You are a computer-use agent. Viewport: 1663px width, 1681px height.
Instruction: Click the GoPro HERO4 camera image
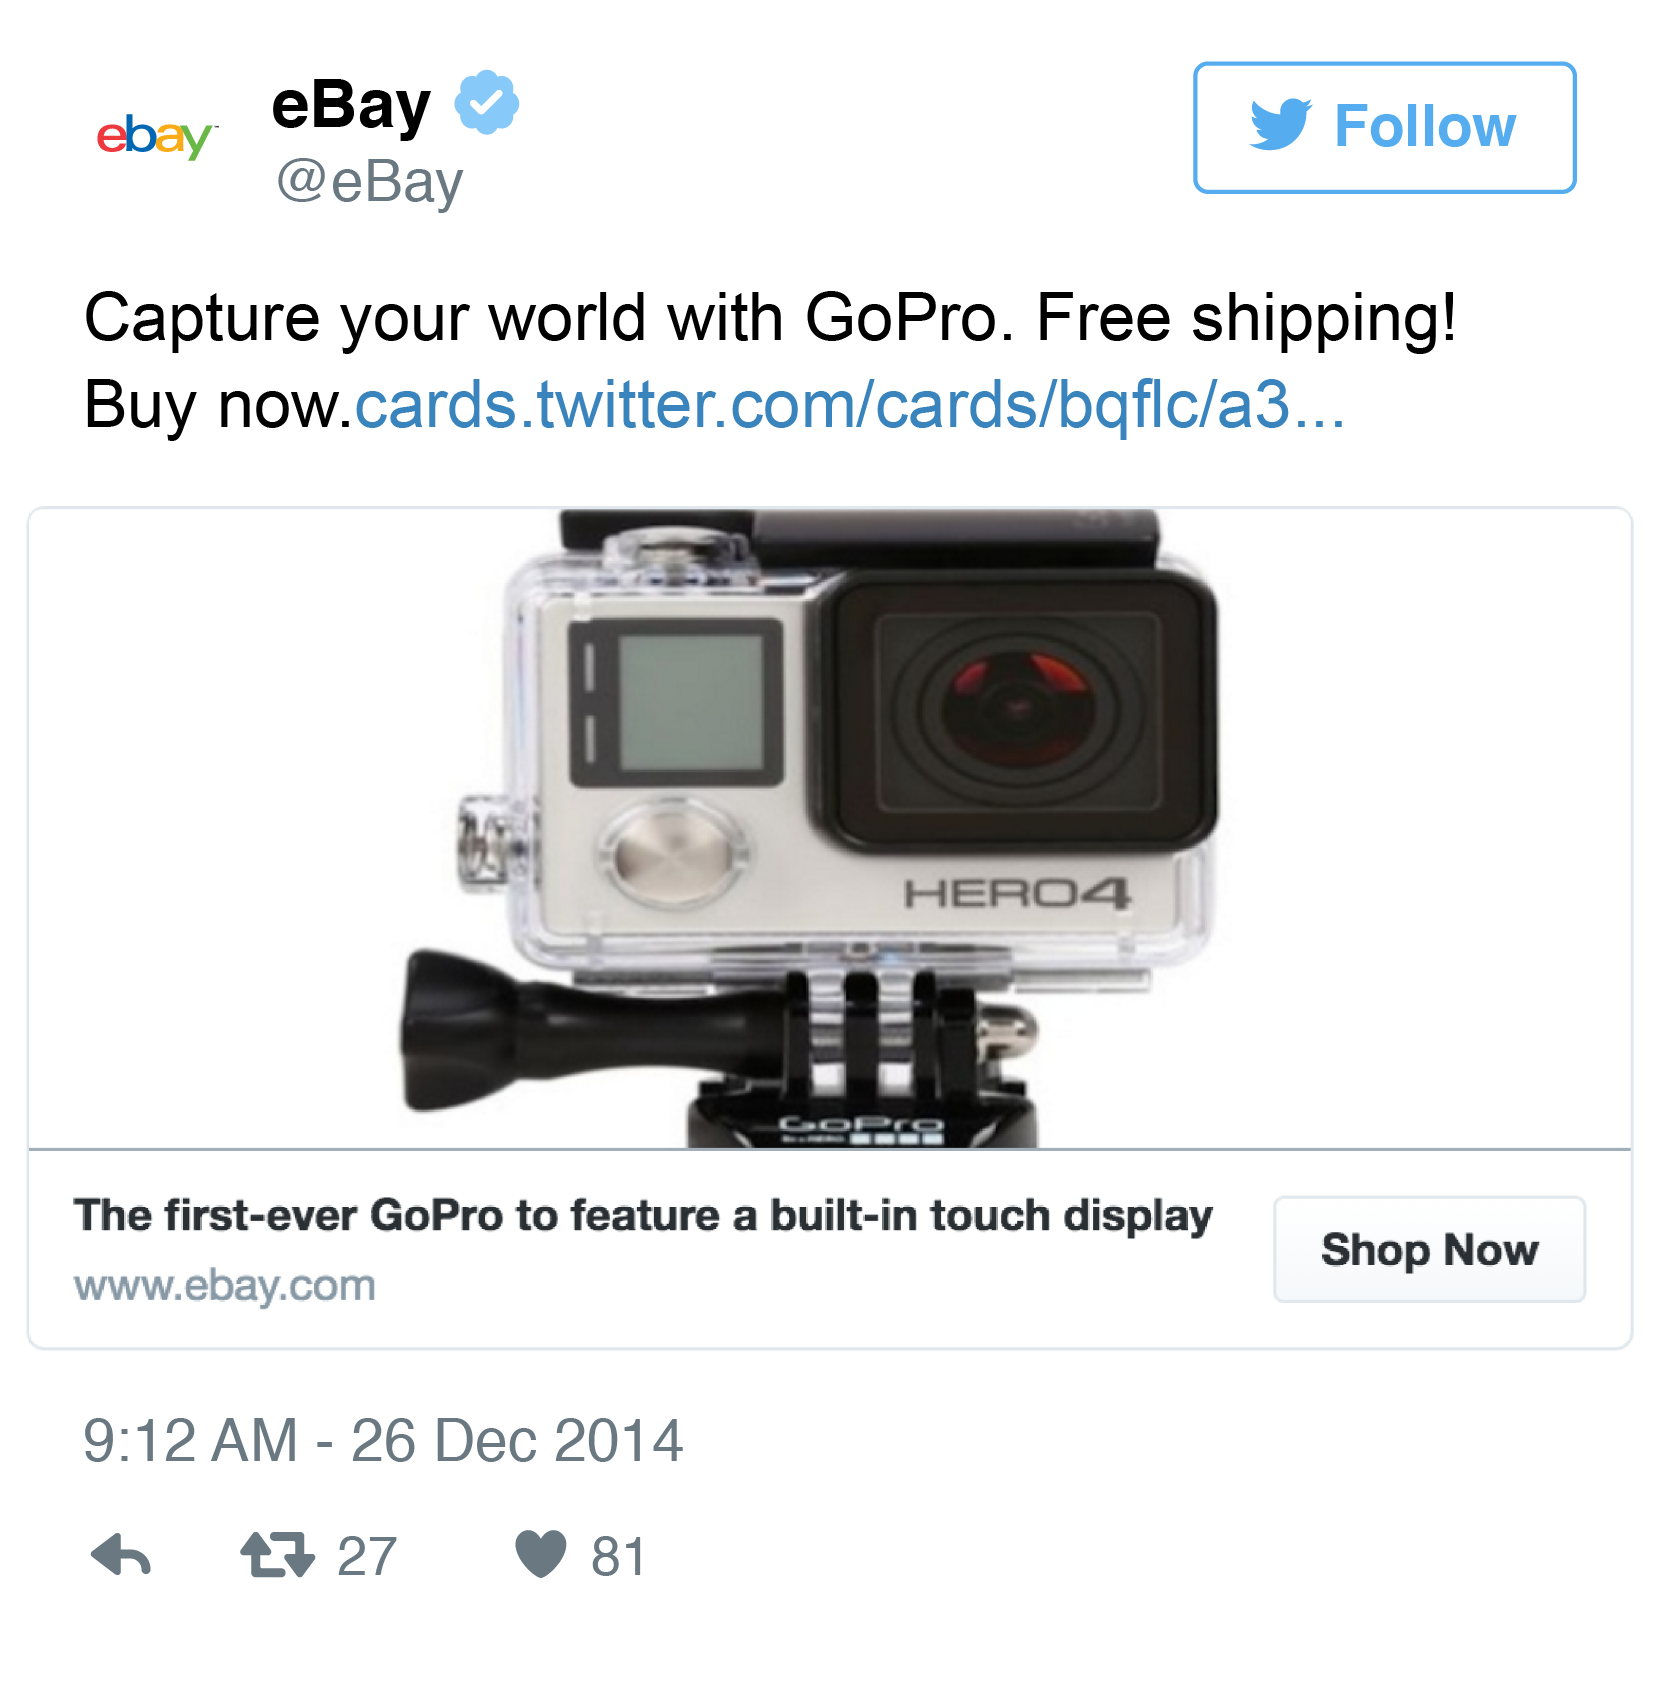pos(830,829)
